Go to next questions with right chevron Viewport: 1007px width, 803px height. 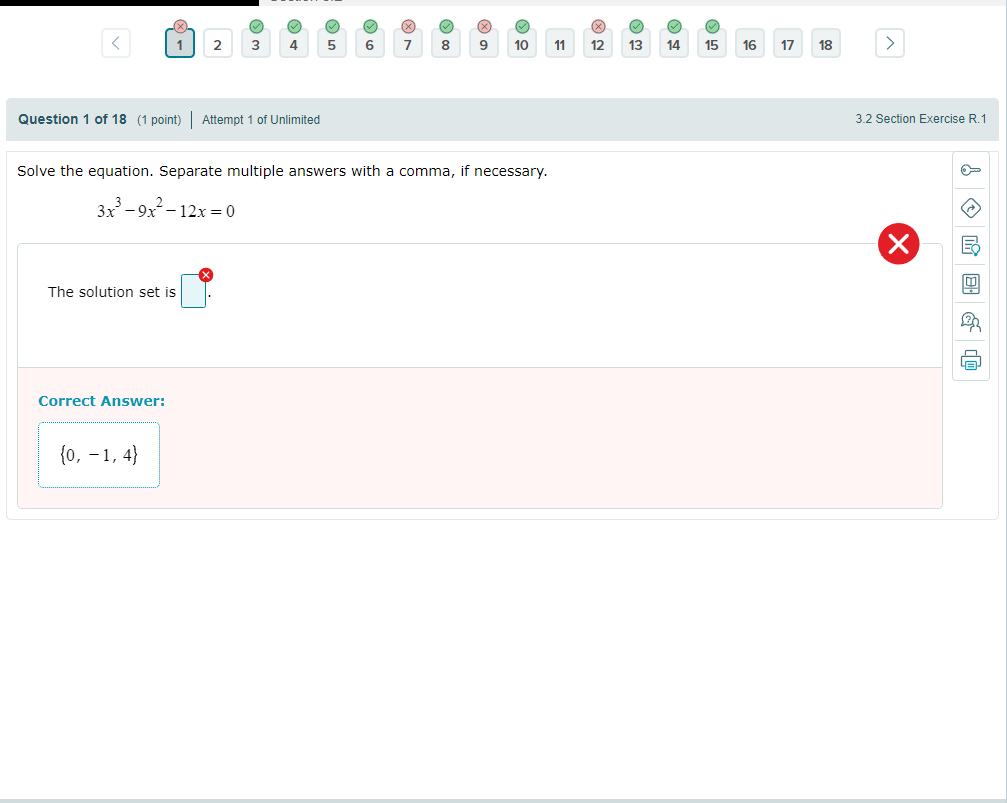[x=890, y=43]
